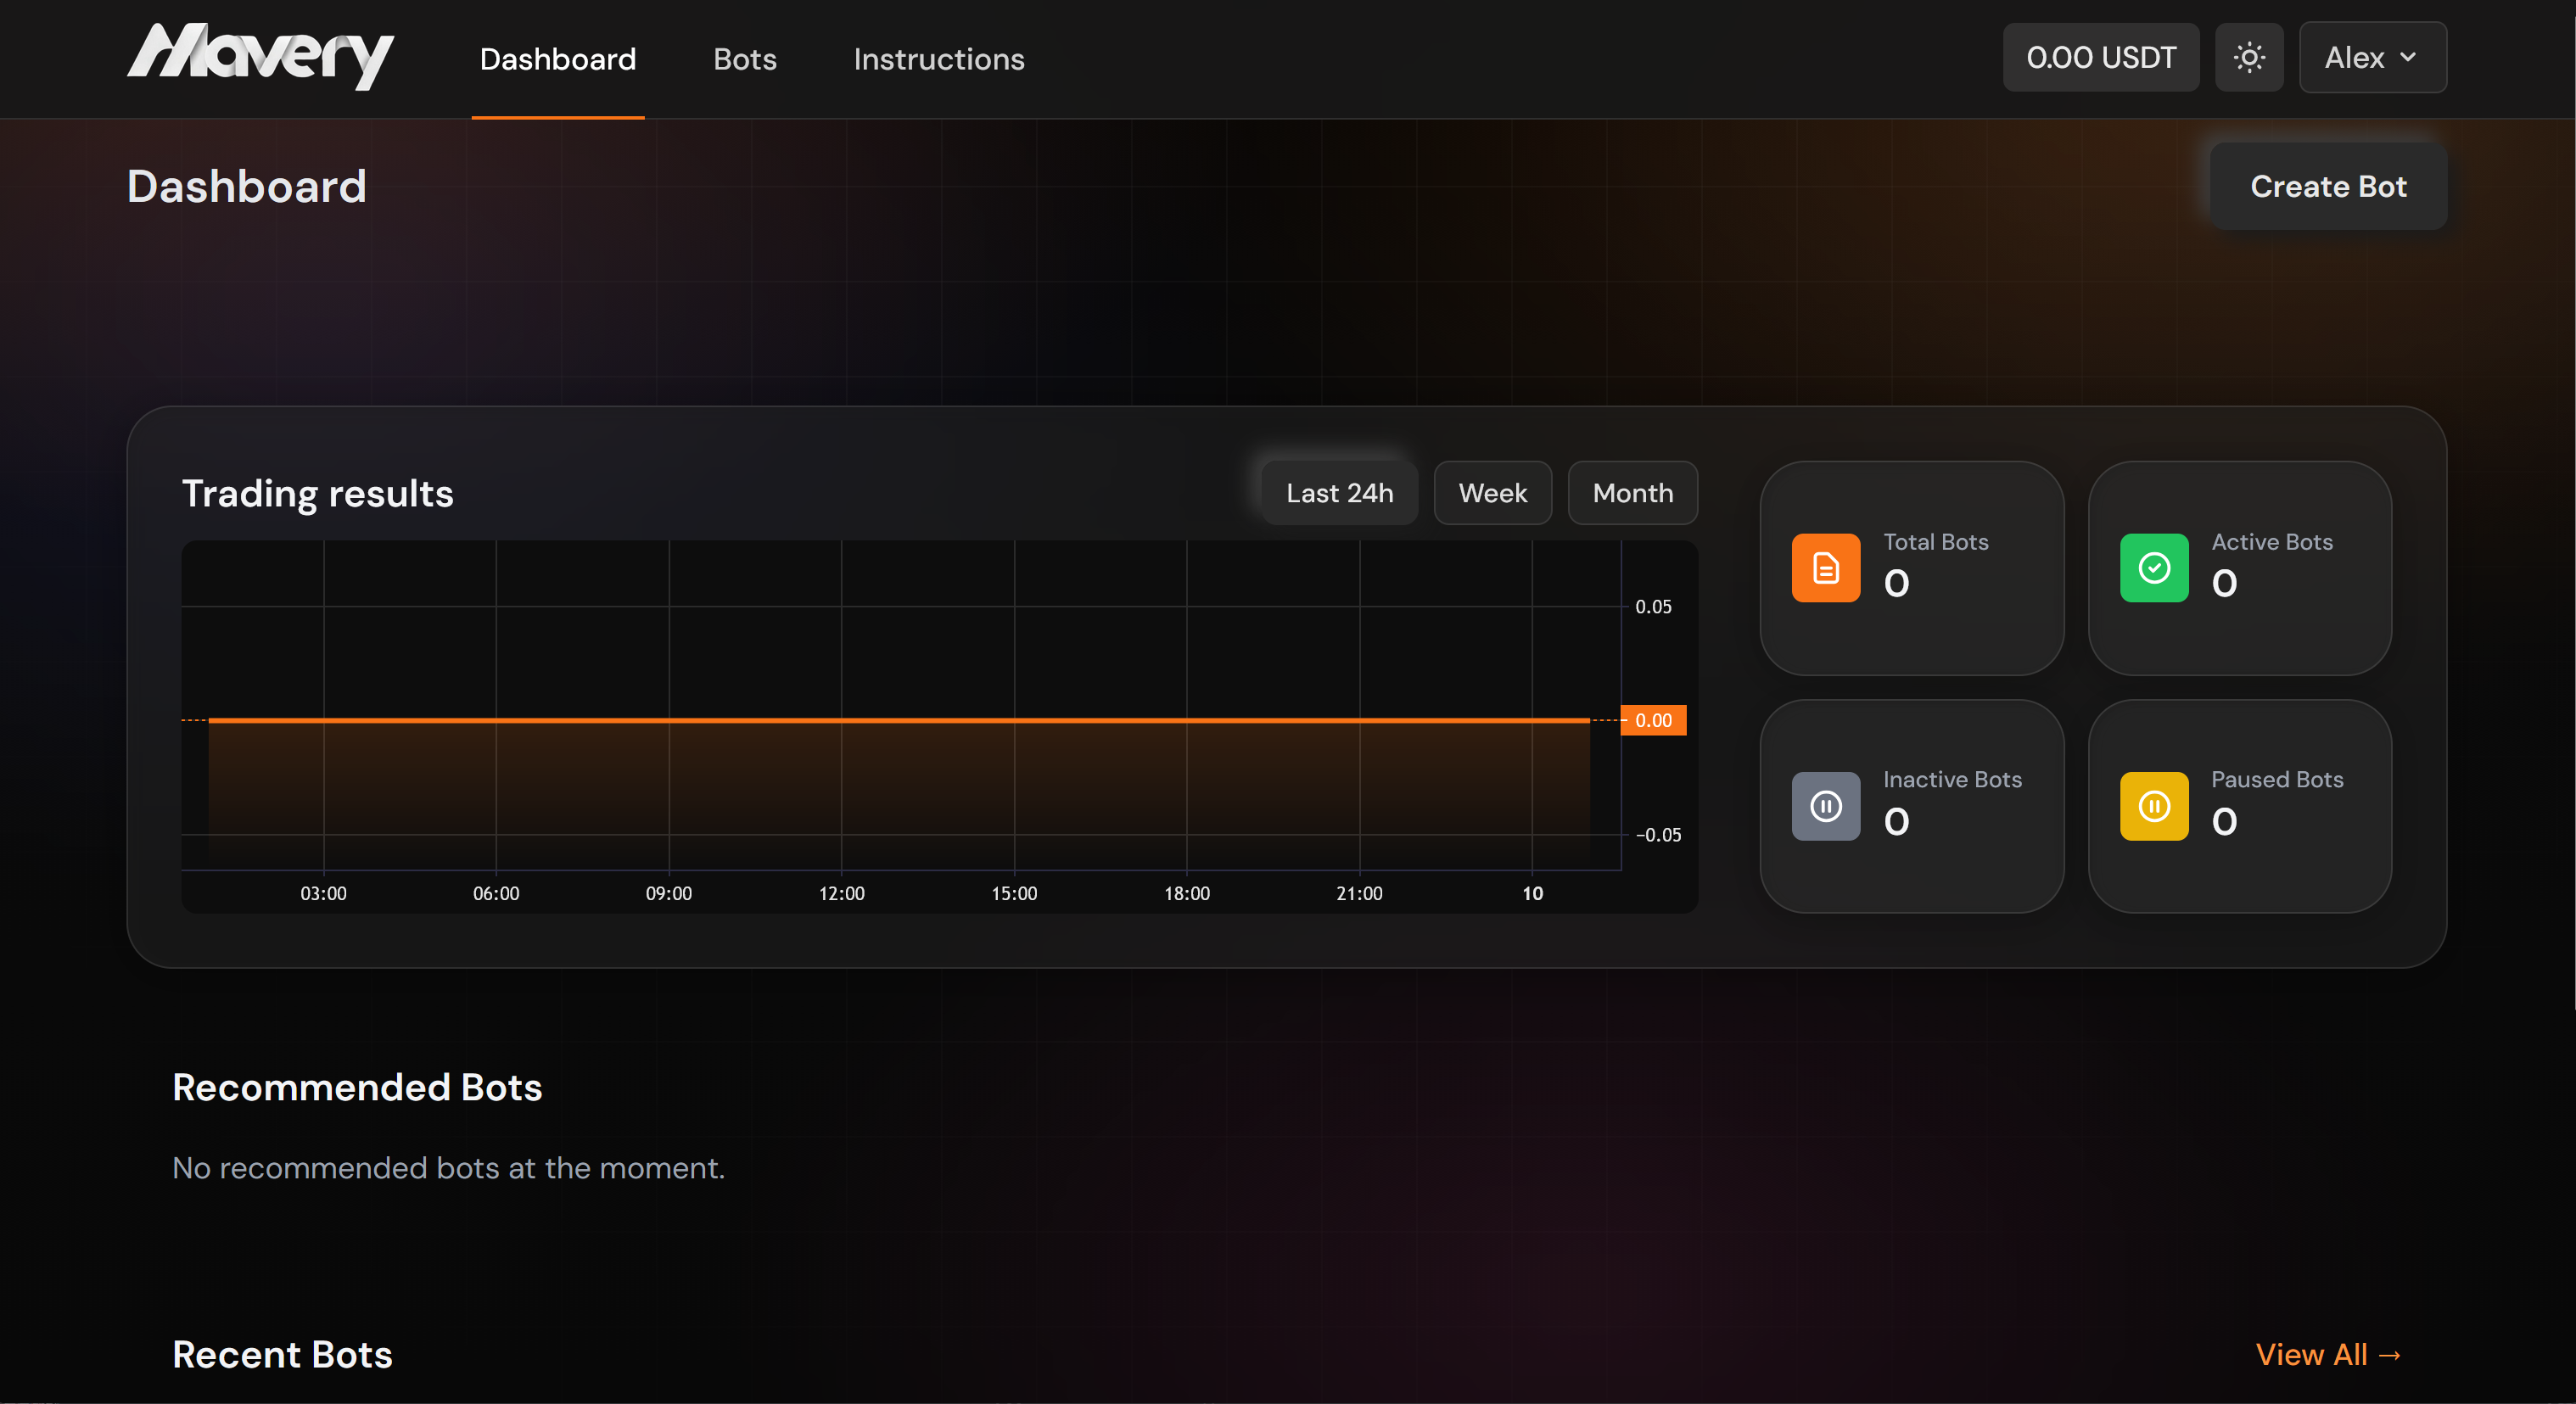Click the 0.00 USDT balance button
Screen dimensions: 2576x1404
tap(2101, 58)
